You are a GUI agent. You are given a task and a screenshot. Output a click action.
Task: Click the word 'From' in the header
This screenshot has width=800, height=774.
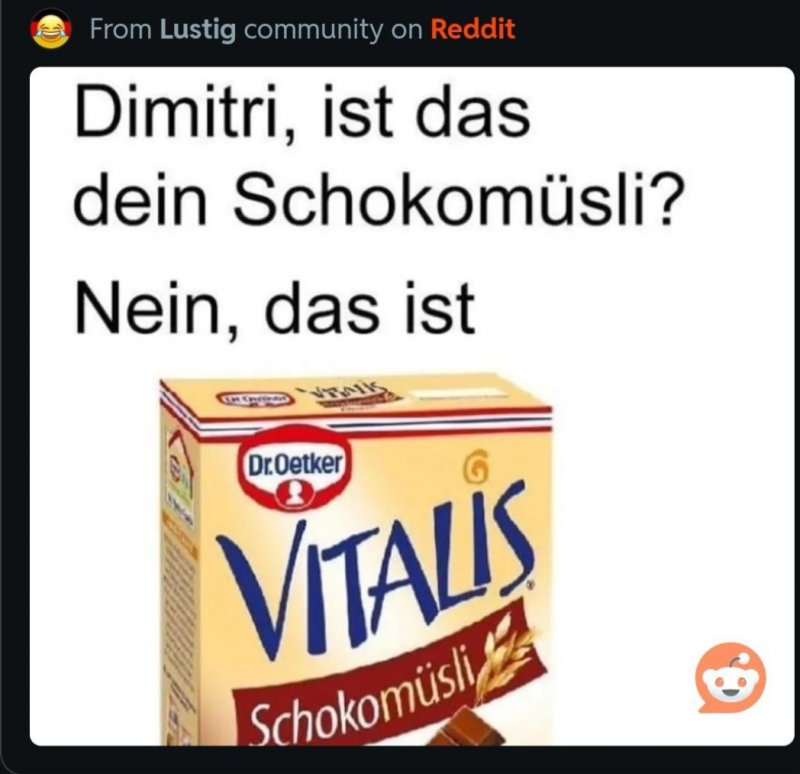coord(121,30)
